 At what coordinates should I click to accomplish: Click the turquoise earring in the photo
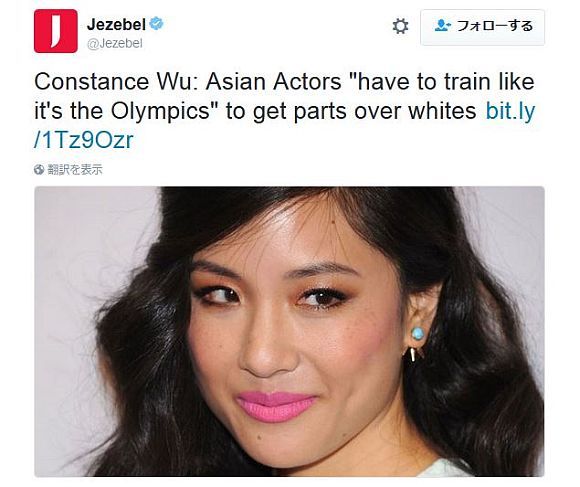pos(418,334)
